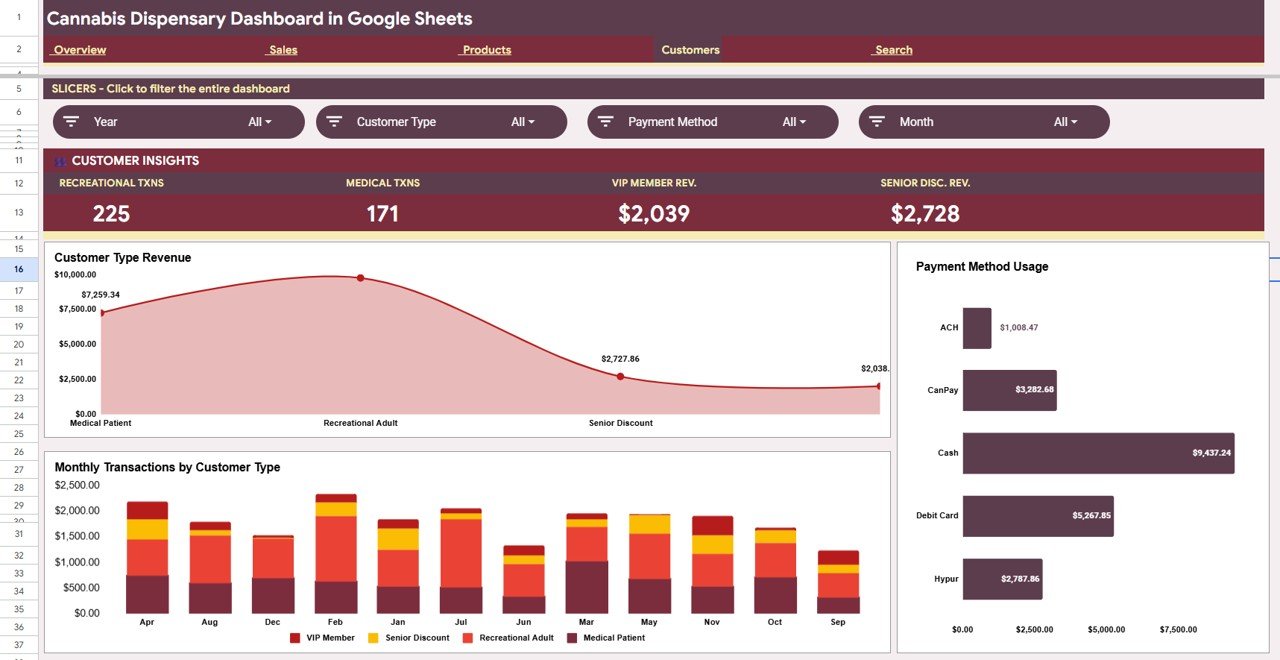The image size is (1280, 660).
Task: Select the Customers tab
Action: tap(690, 50)
